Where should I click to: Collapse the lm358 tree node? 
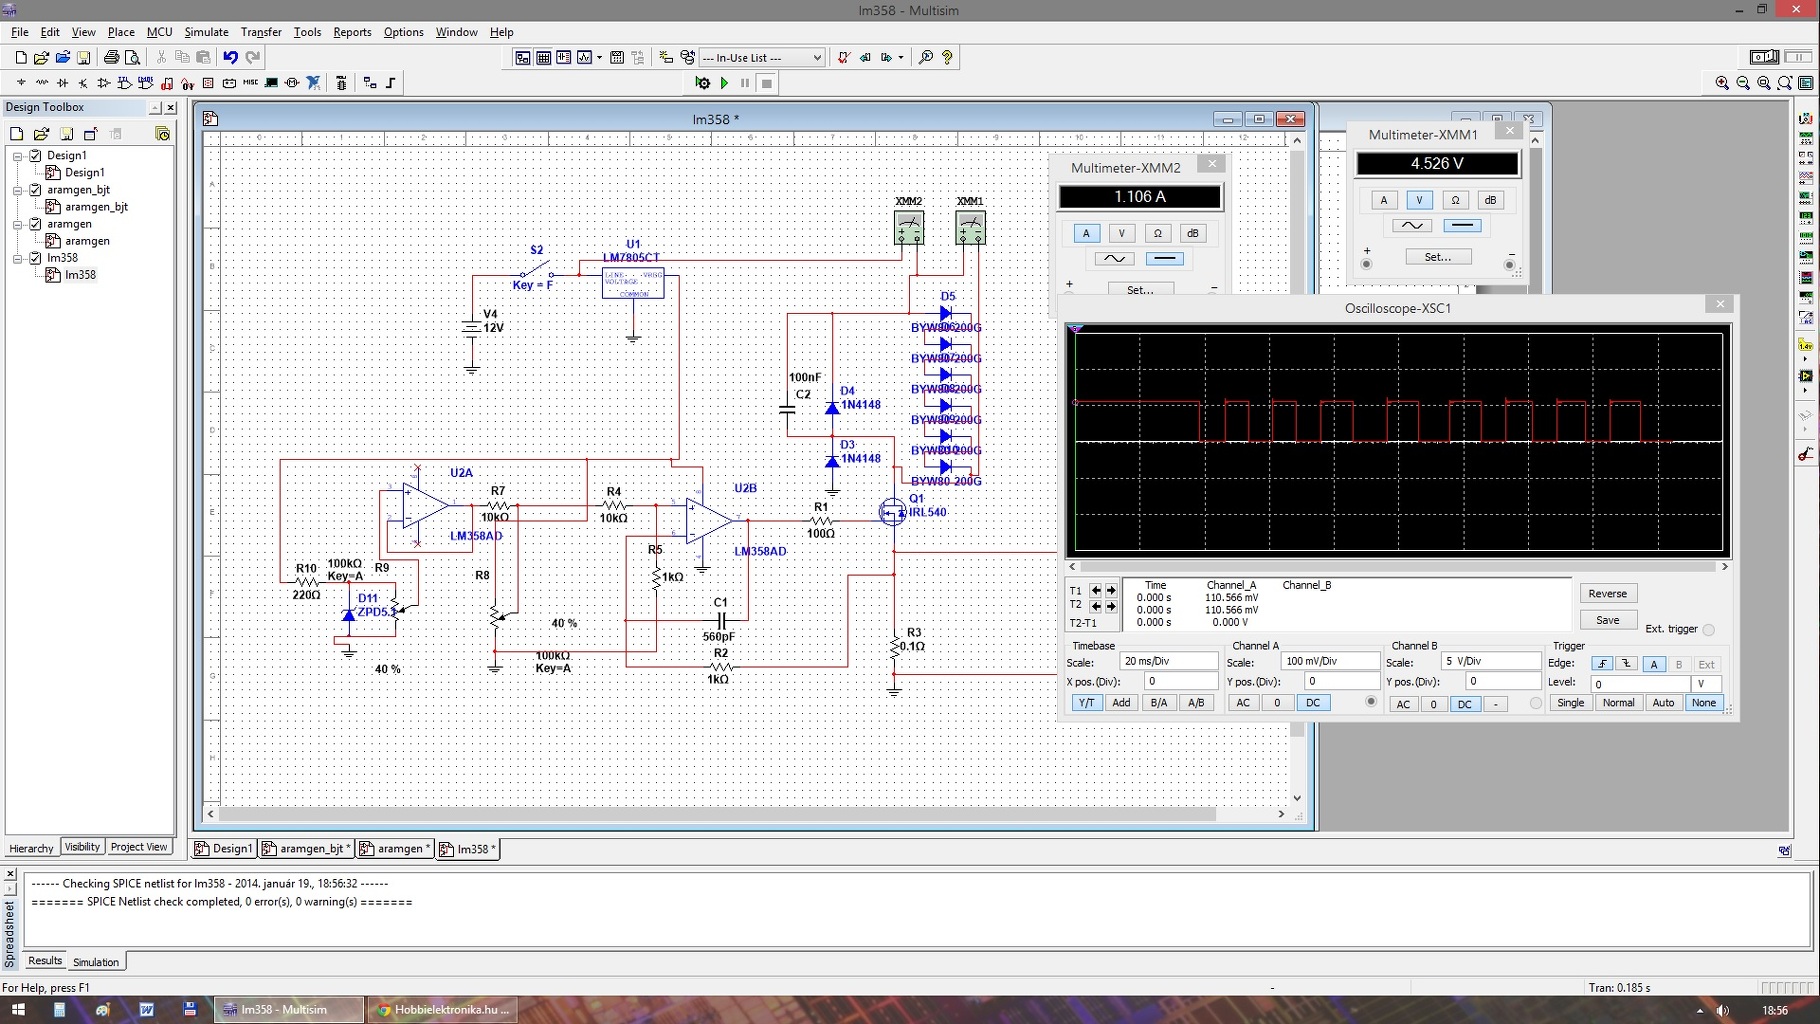coord(17,258)
